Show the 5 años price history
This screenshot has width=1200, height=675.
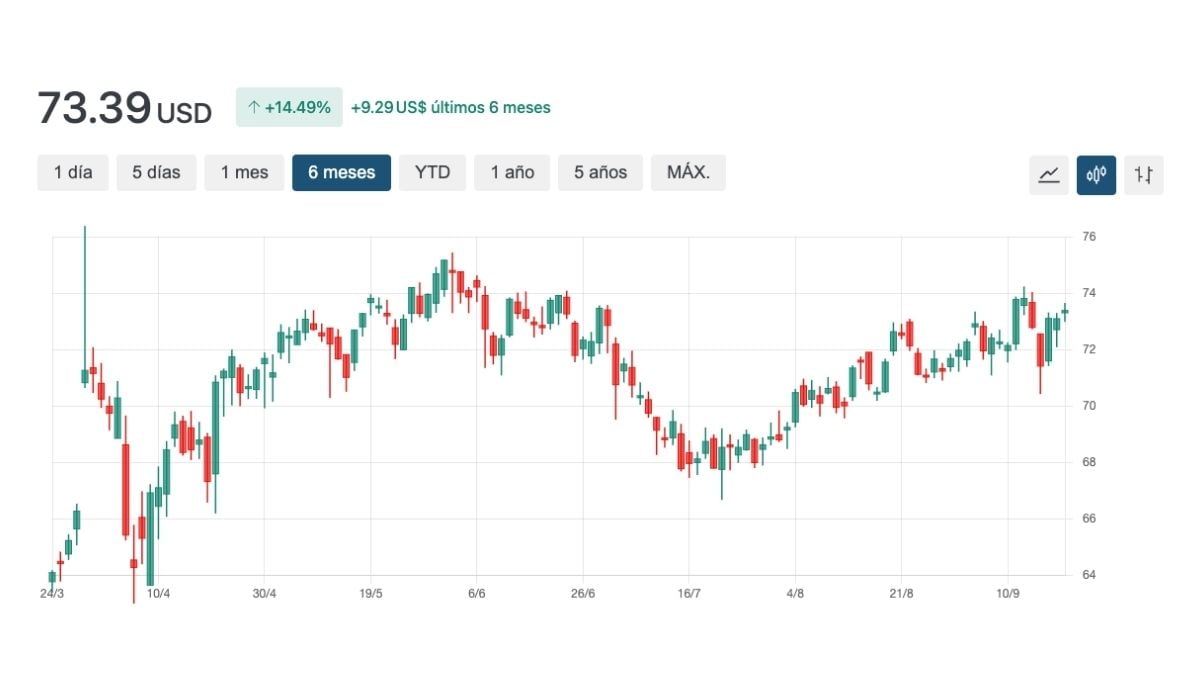tap(600, 172)
